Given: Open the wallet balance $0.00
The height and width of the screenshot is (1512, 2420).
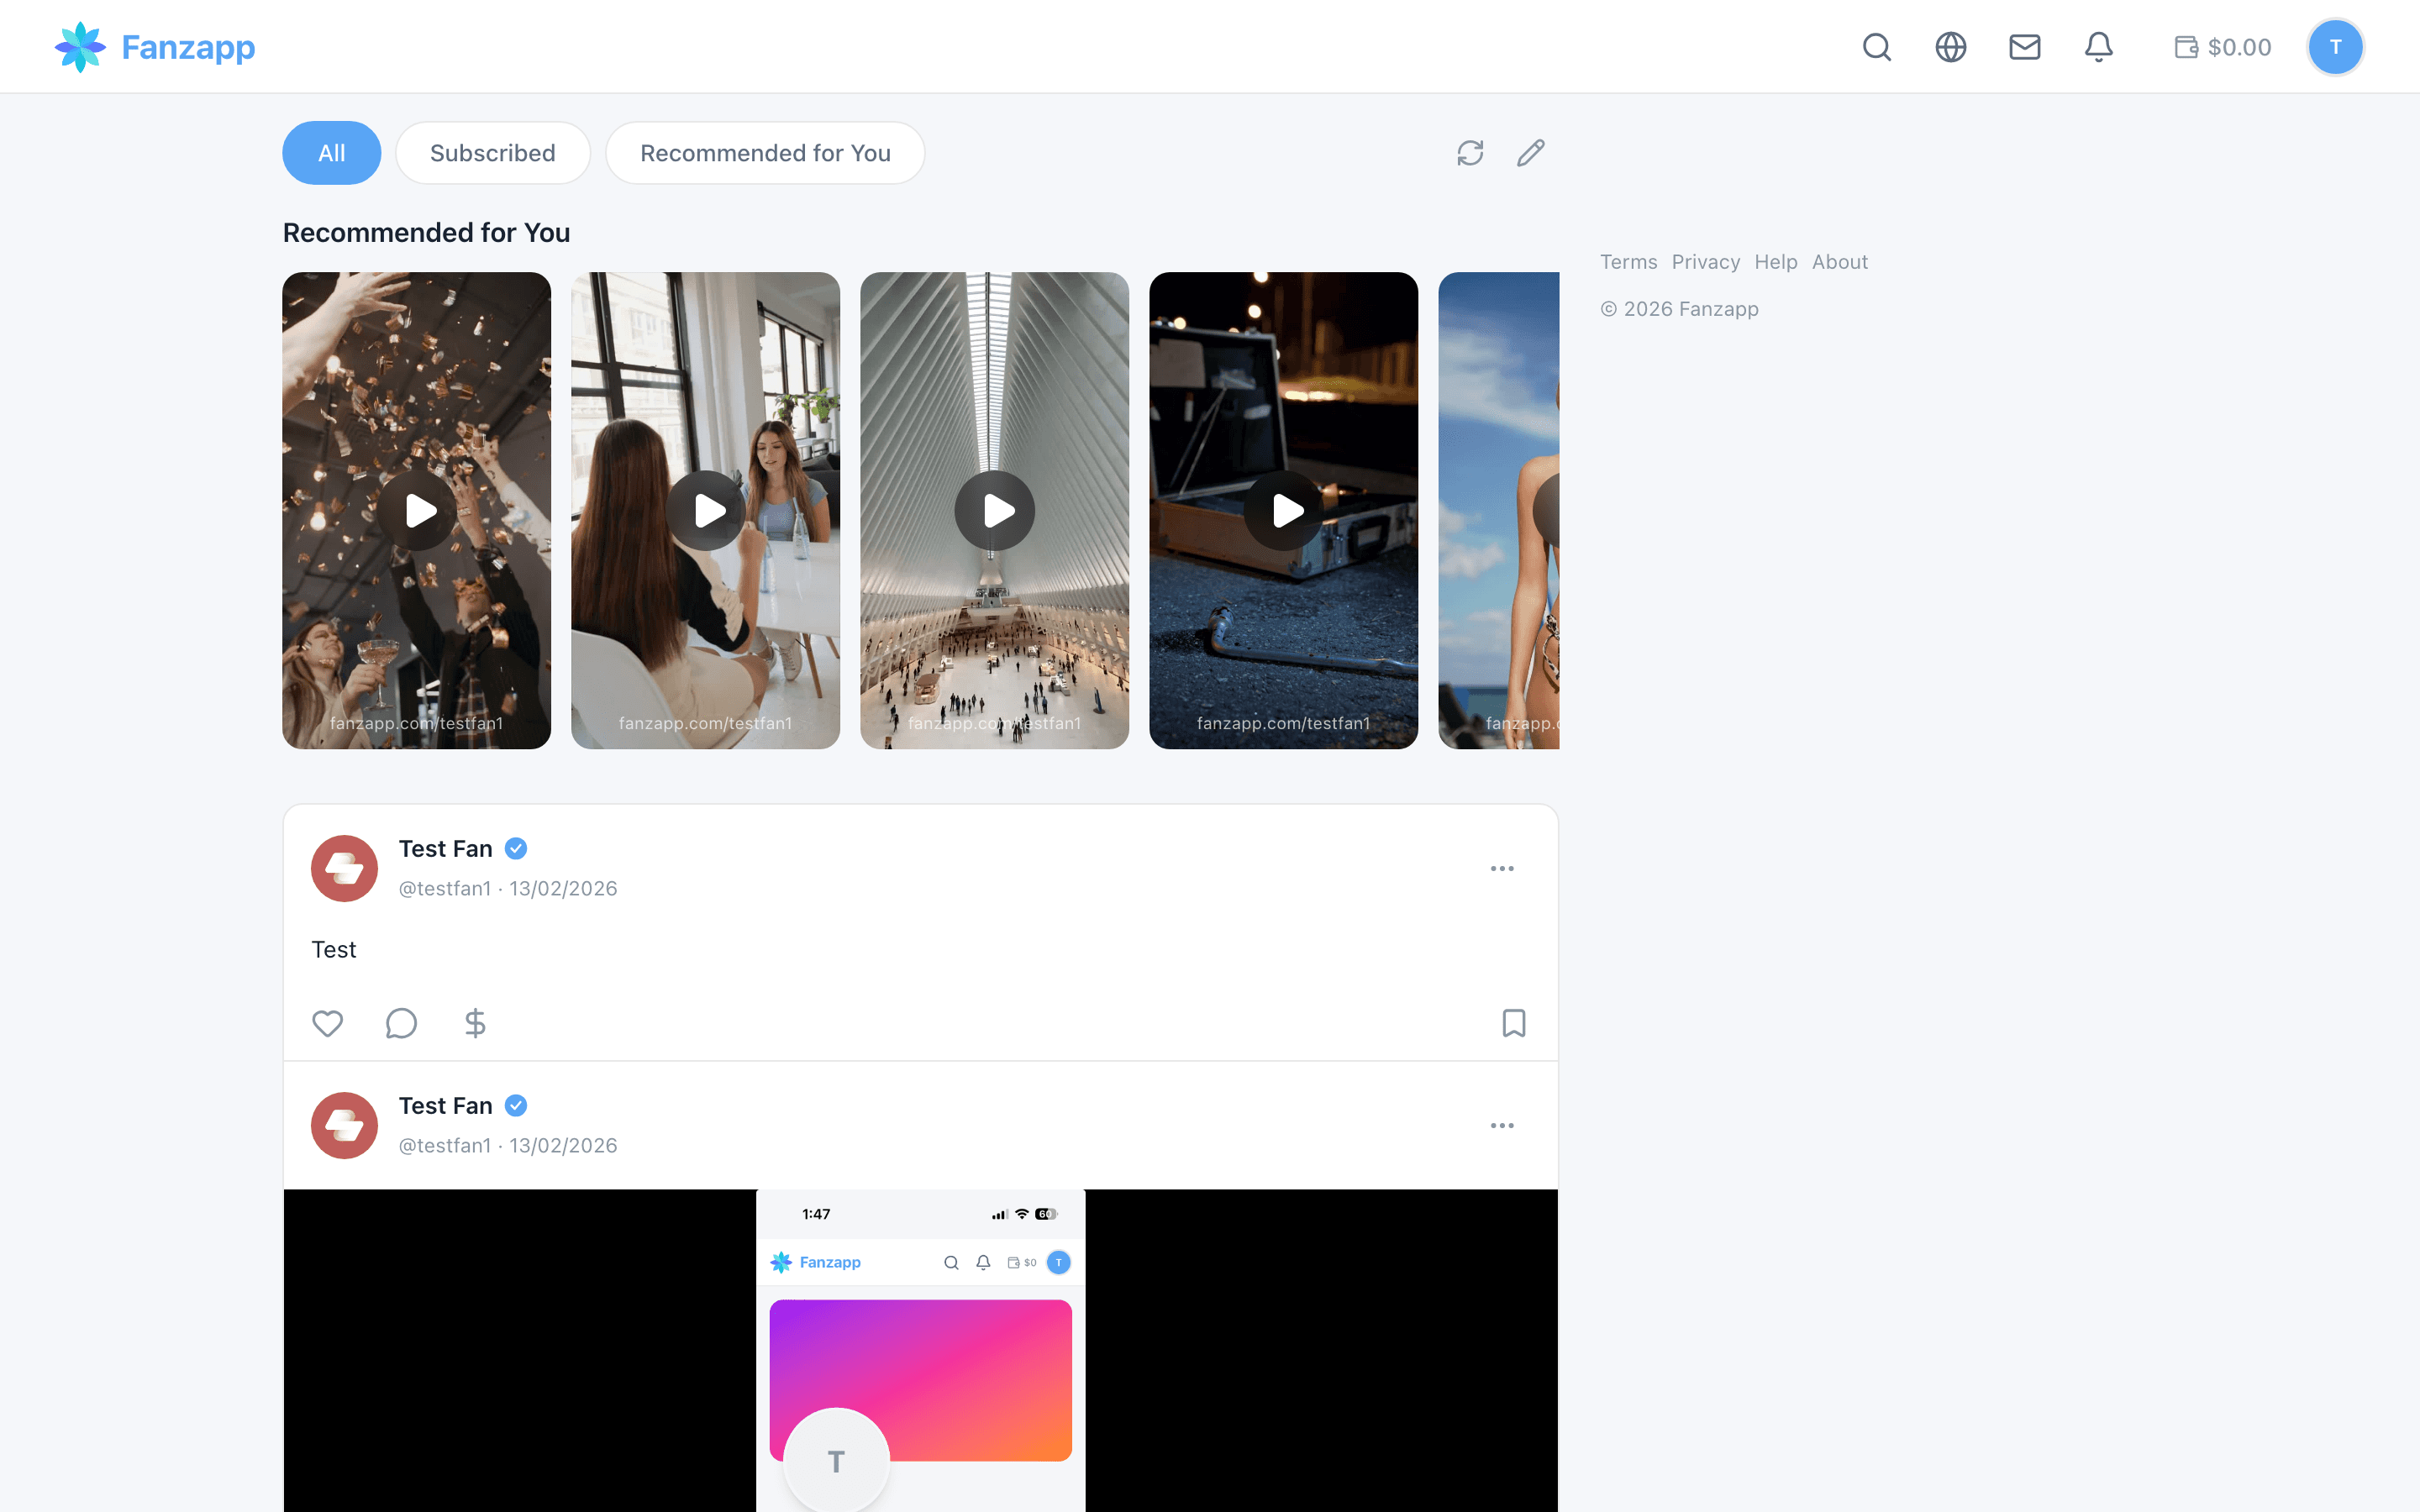Looking at the screenshot, I should 2222,47.
